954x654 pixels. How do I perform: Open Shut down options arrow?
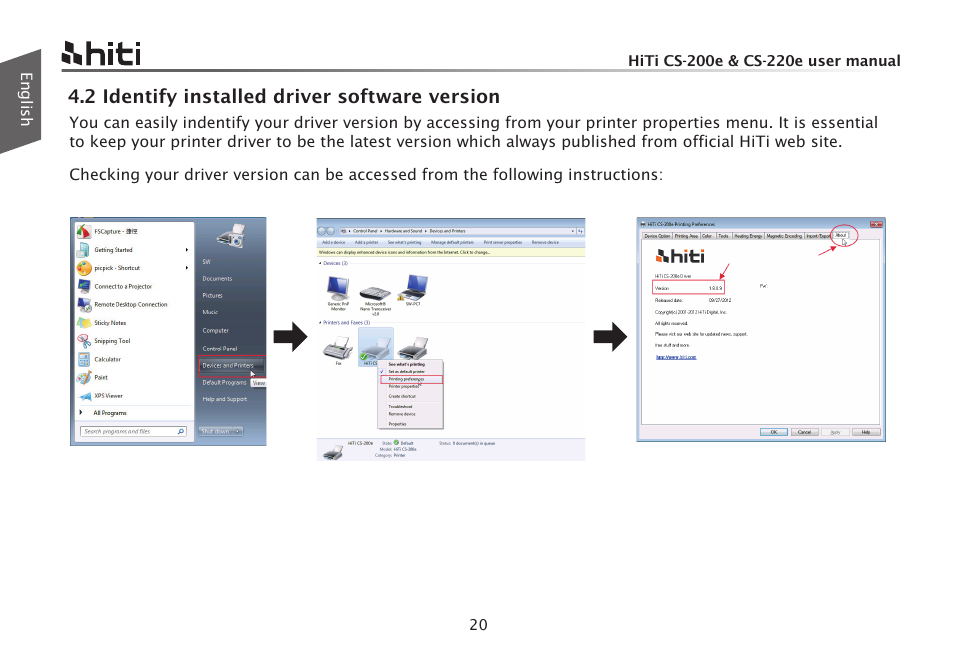click(238, 431)
